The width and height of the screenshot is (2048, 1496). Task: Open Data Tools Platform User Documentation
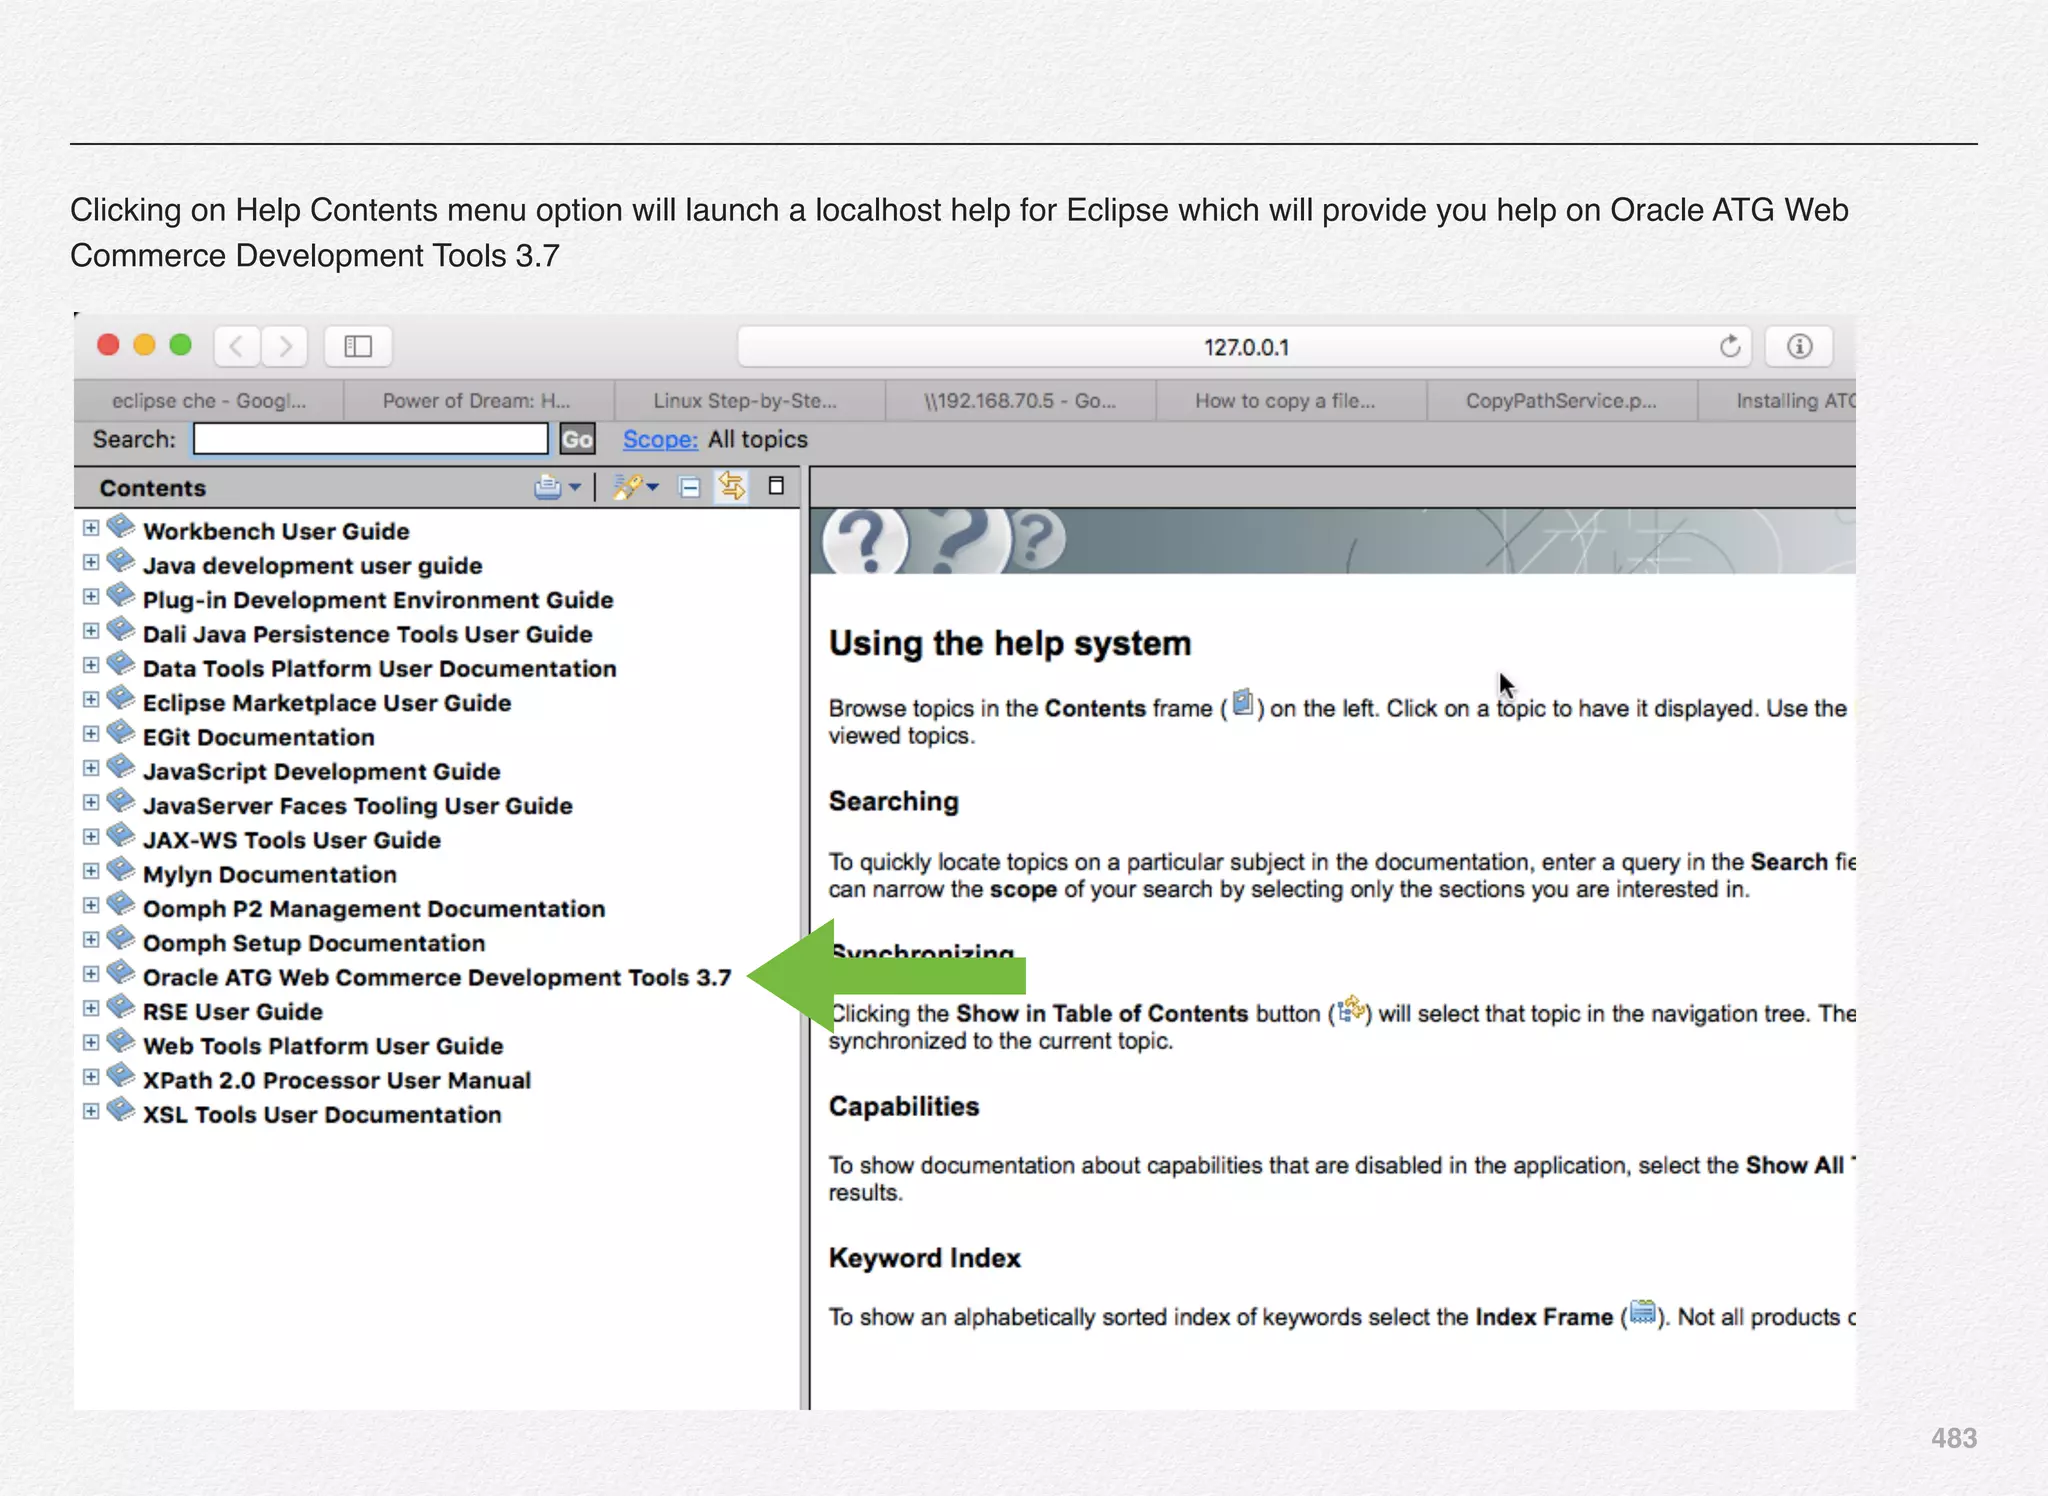379,668
